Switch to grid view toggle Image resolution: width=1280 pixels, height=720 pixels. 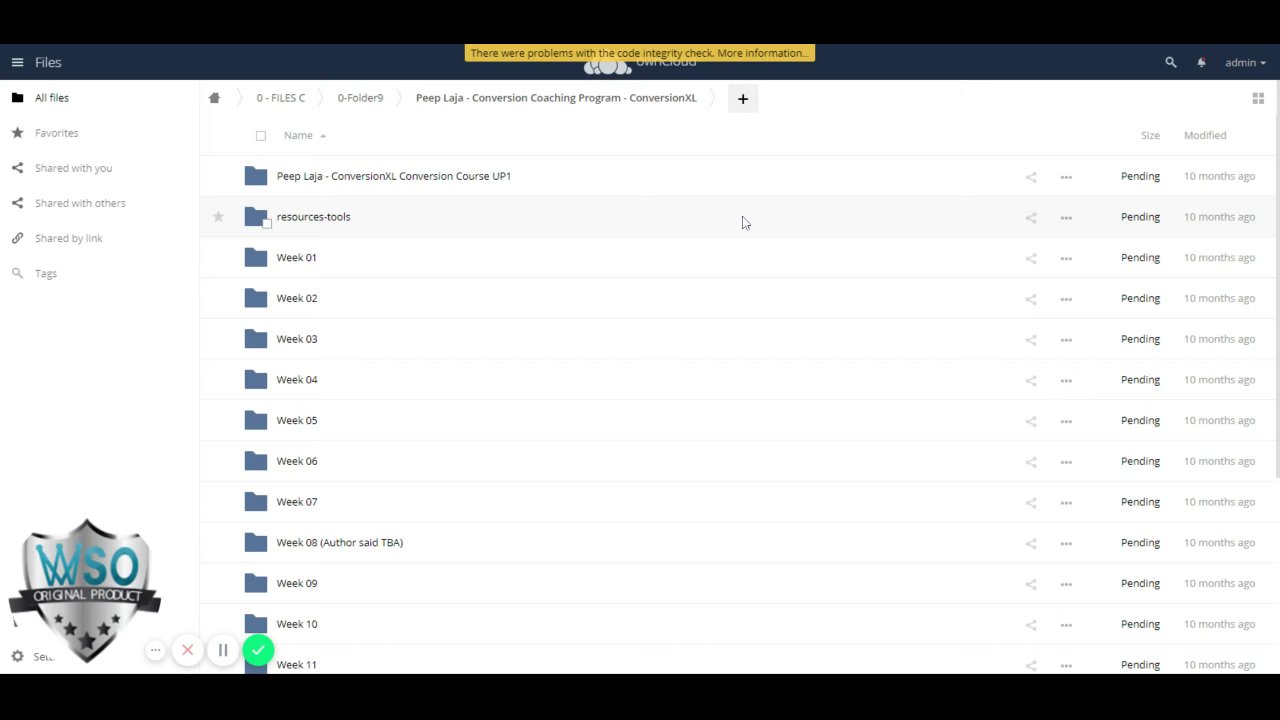1258,98
